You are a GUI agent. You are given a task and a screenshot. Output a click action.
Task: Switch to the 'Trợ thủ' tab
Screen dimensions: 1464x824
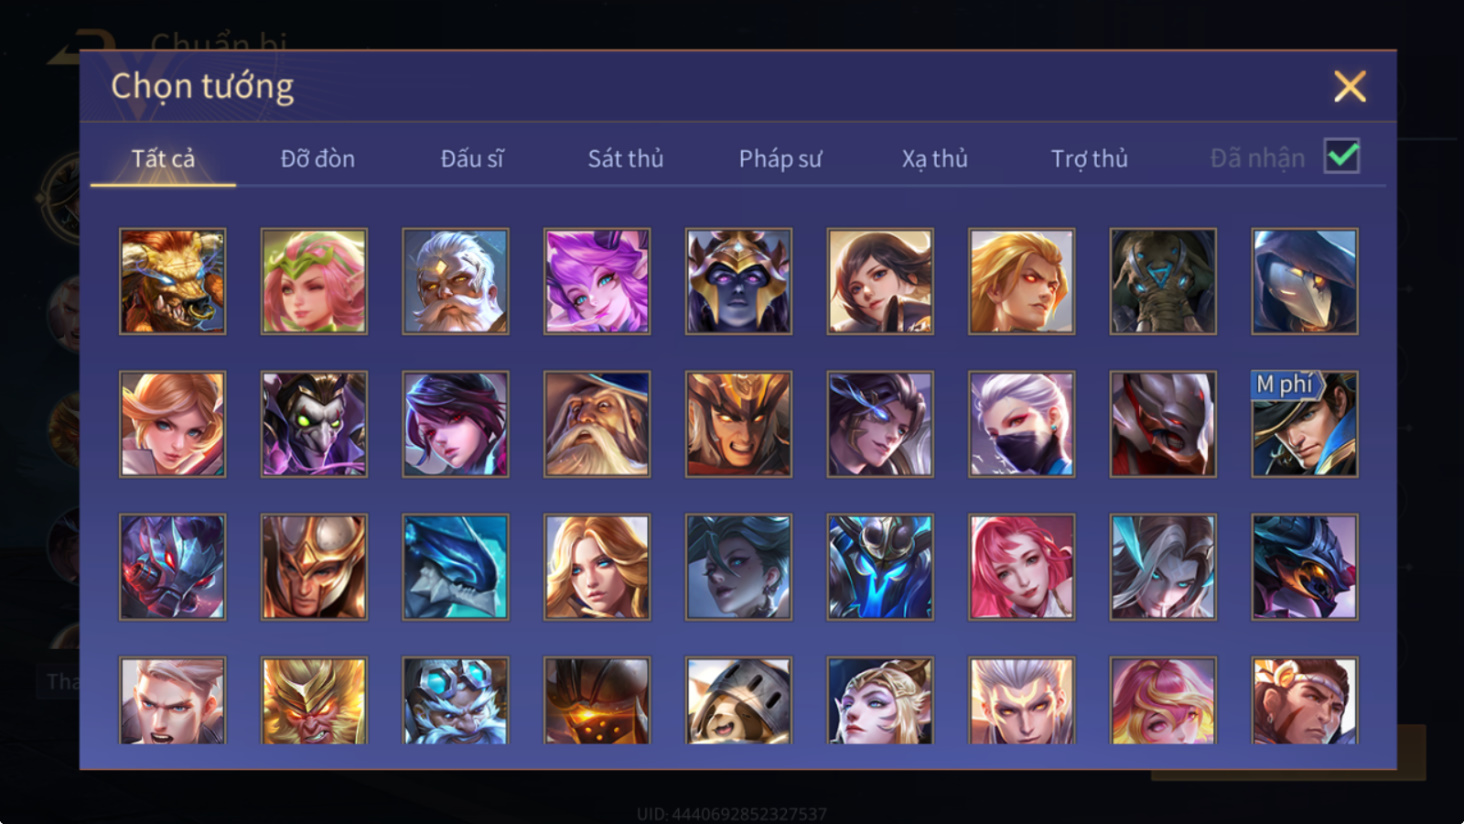pos(1089,158)
